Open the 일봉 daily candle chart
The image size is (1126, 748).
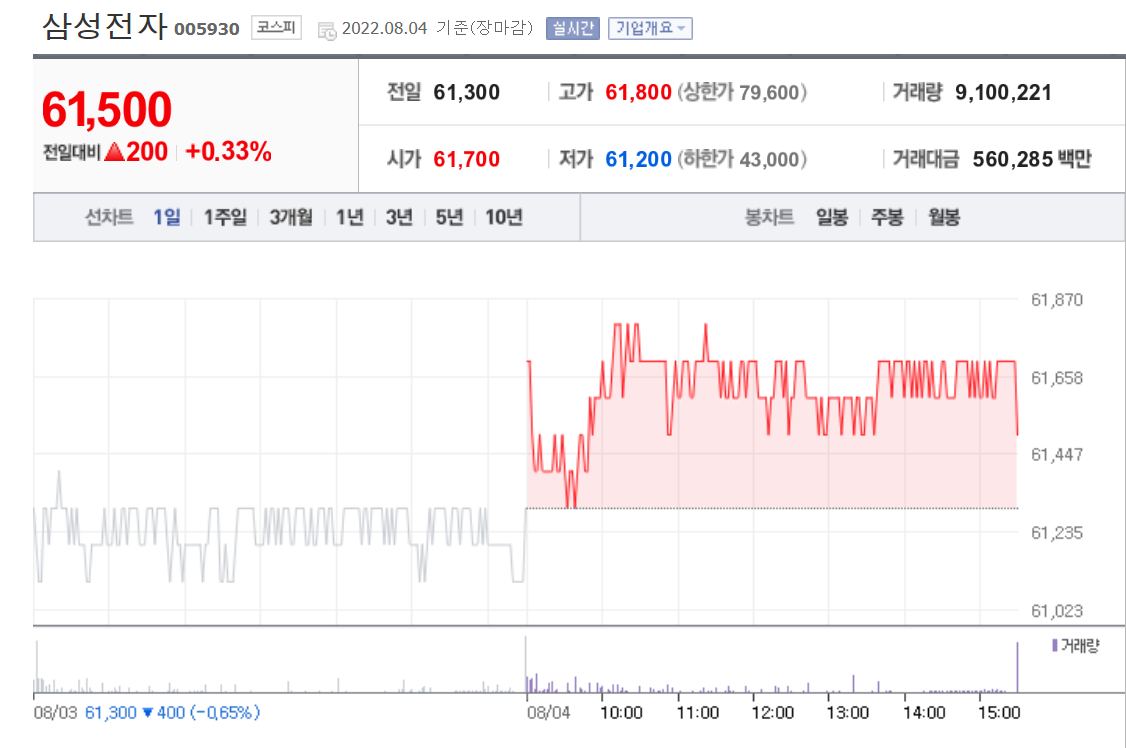coord(832,217)
